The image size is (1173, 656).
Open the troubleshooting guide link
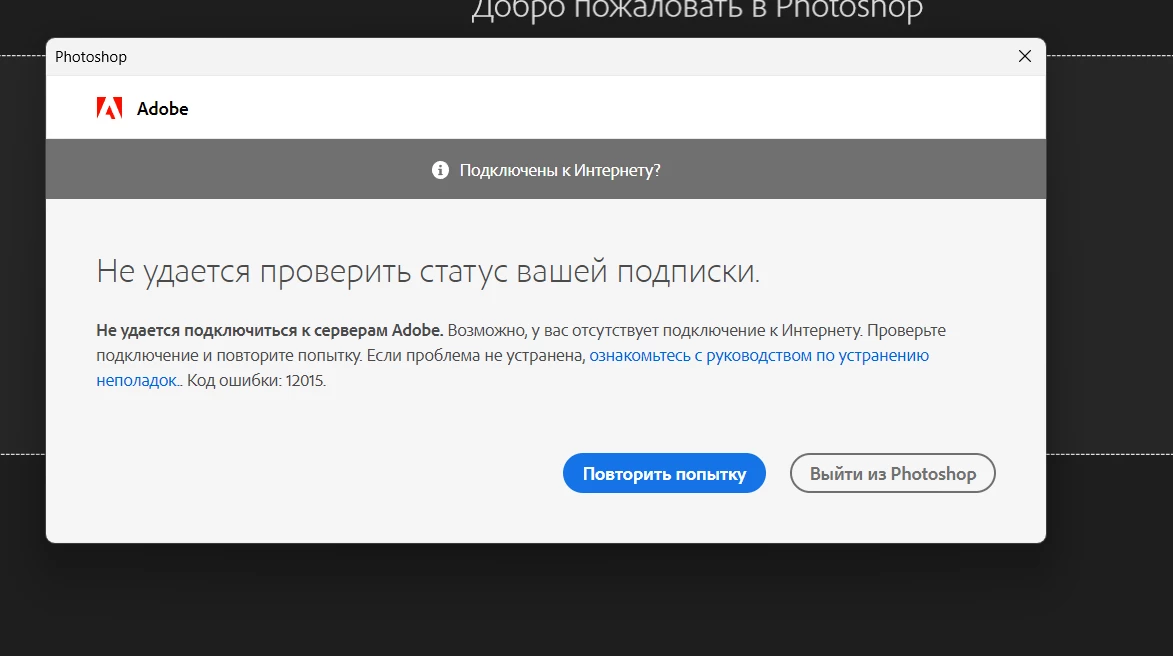pyautogui.click(x=759, y=355)
